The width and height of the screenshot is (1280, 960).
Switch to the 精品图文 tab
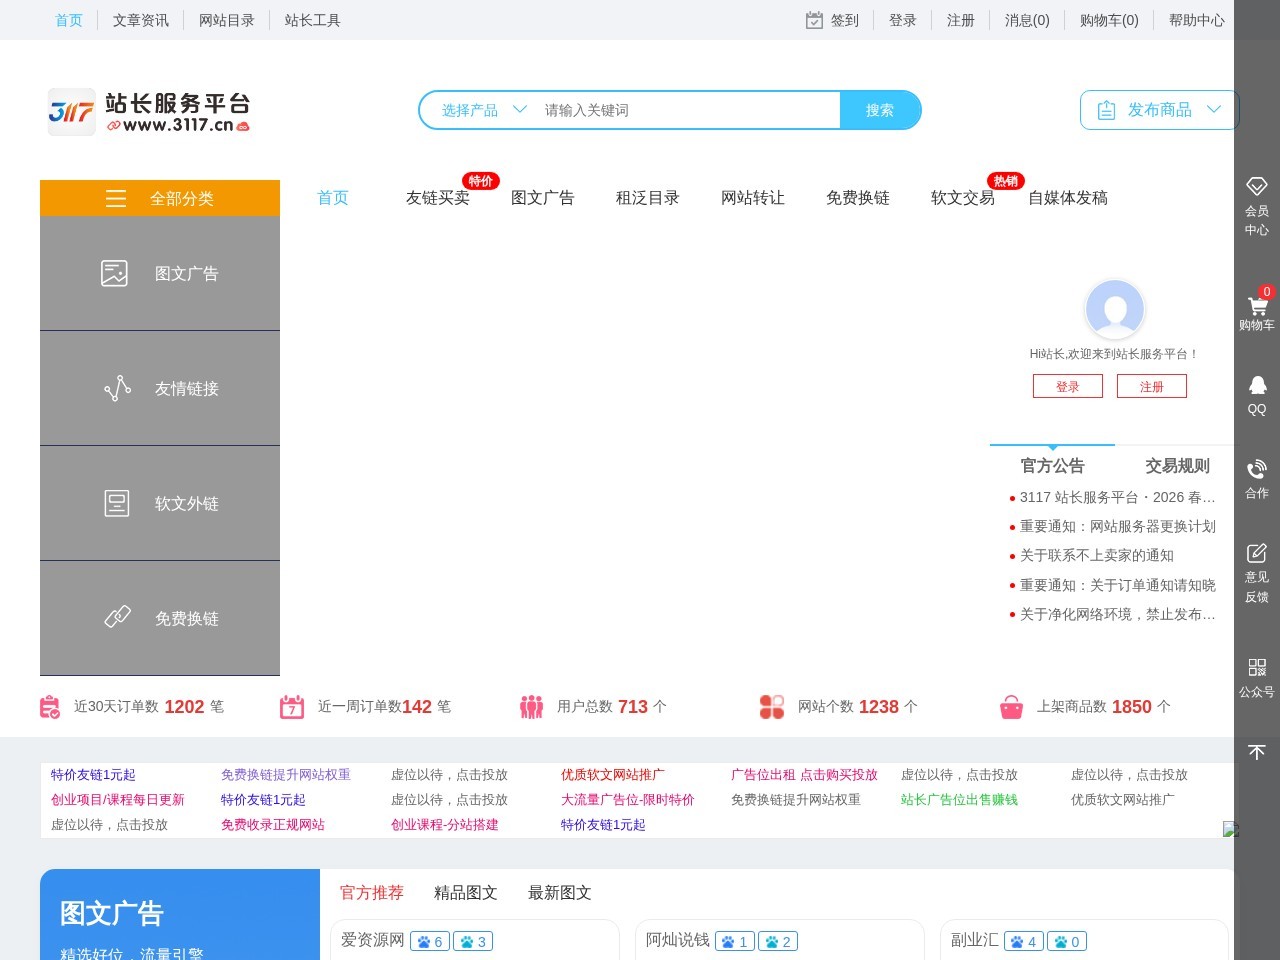(465, 893)
